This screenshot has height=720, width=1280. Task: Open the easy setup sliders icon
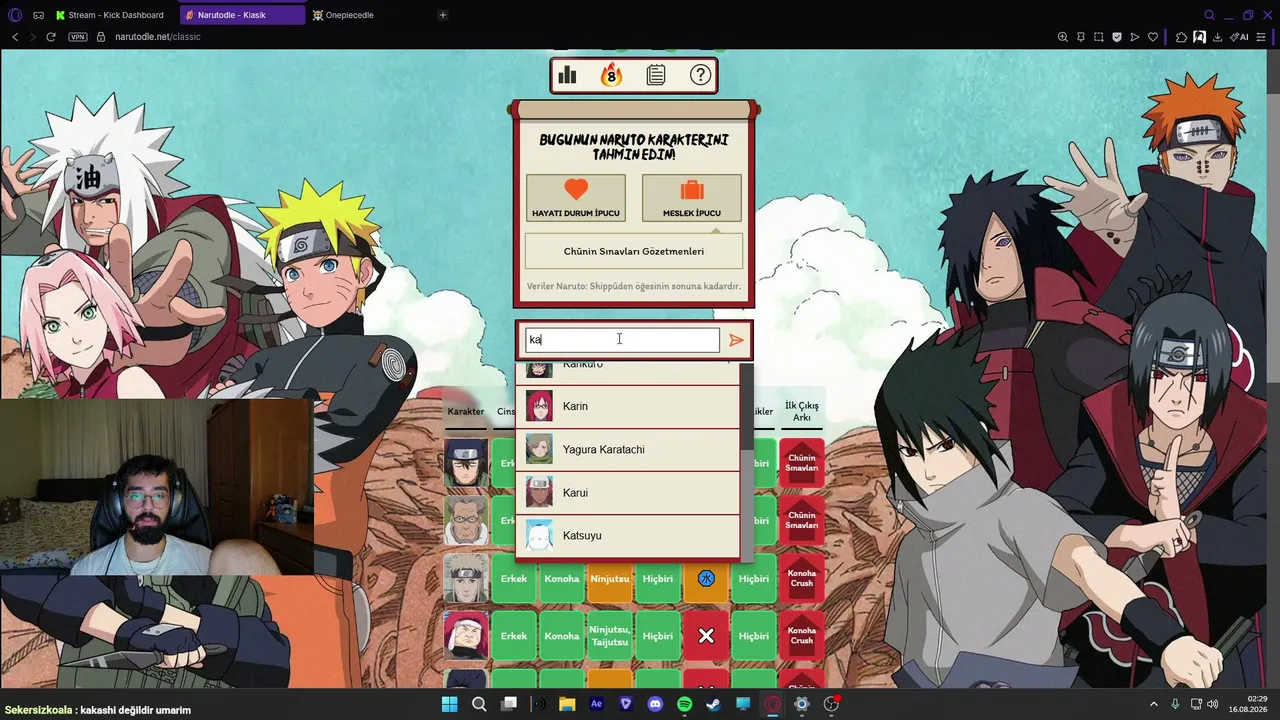coord(1263,37)
